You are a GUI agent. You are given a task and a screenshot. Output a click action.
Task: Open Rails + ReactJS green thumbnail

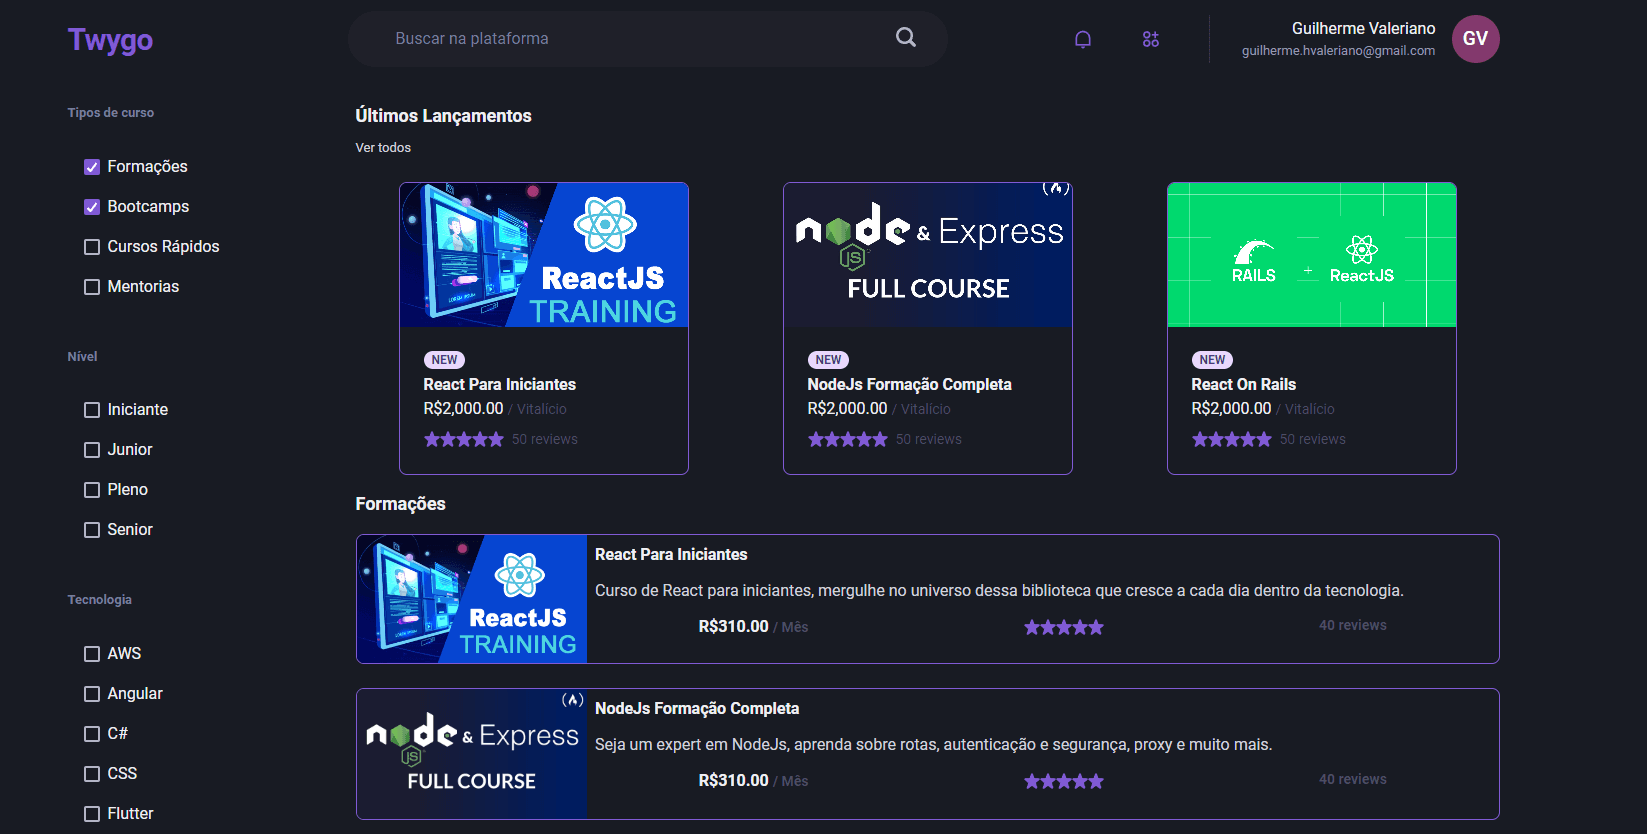tap(1312, 255)
